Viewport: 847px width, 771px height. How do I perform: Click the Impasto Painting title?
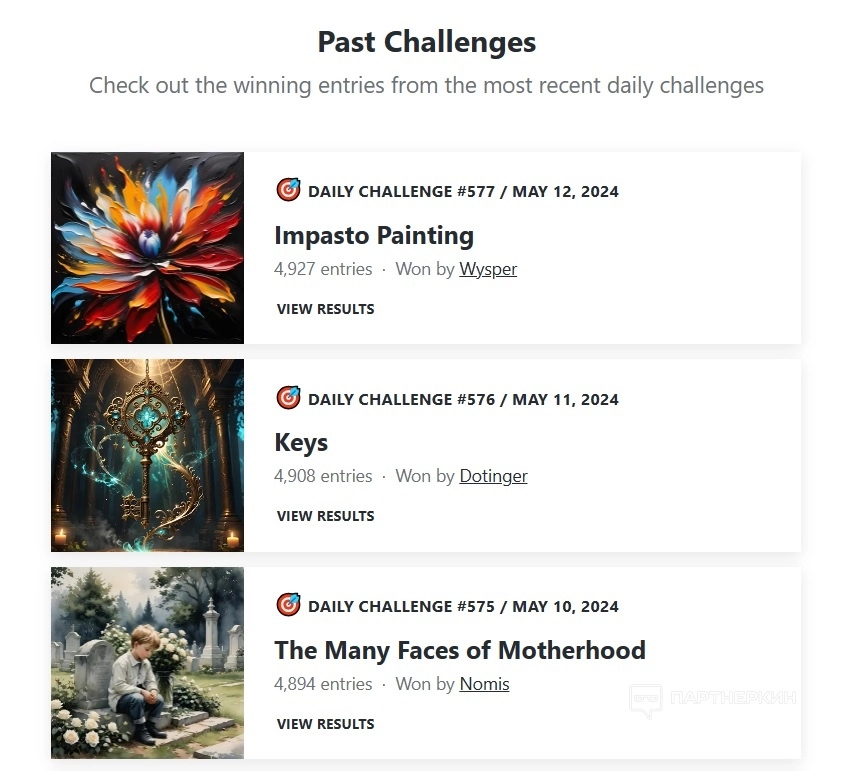point(374,236)
